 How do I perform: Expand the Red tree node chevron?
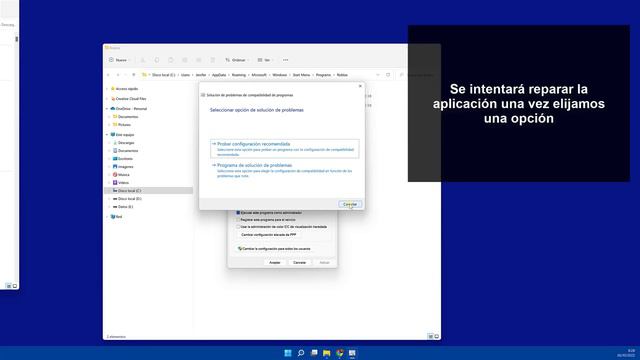pos(107,217)
